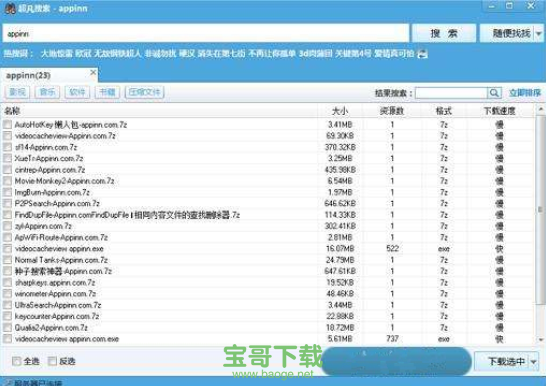Image resolution: width=546 pixels, height=386 pixels.
Task: Click the results list scroll down arrow
Action: 541,339
